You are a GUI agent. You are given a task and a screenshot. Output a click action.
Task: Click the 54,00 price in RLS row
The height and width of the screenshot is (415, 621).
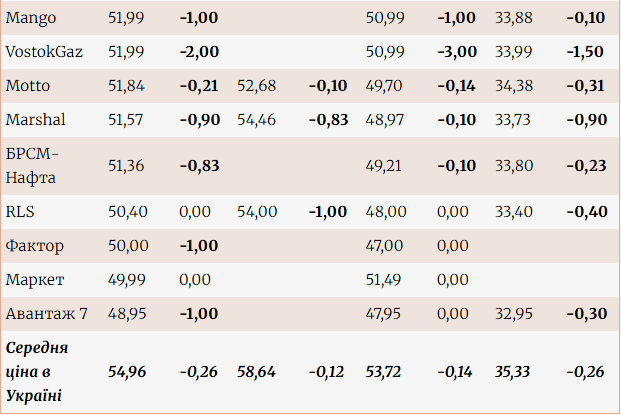point(256,211)
